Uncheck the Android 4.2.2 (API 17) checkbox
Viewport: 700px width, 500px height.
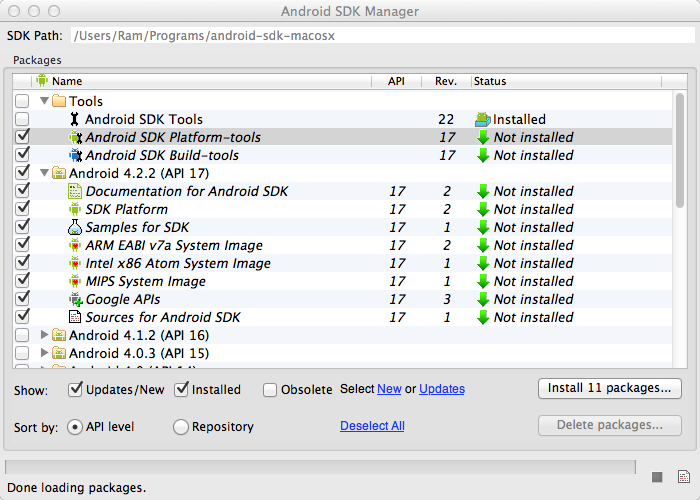(x=22, y=172)
